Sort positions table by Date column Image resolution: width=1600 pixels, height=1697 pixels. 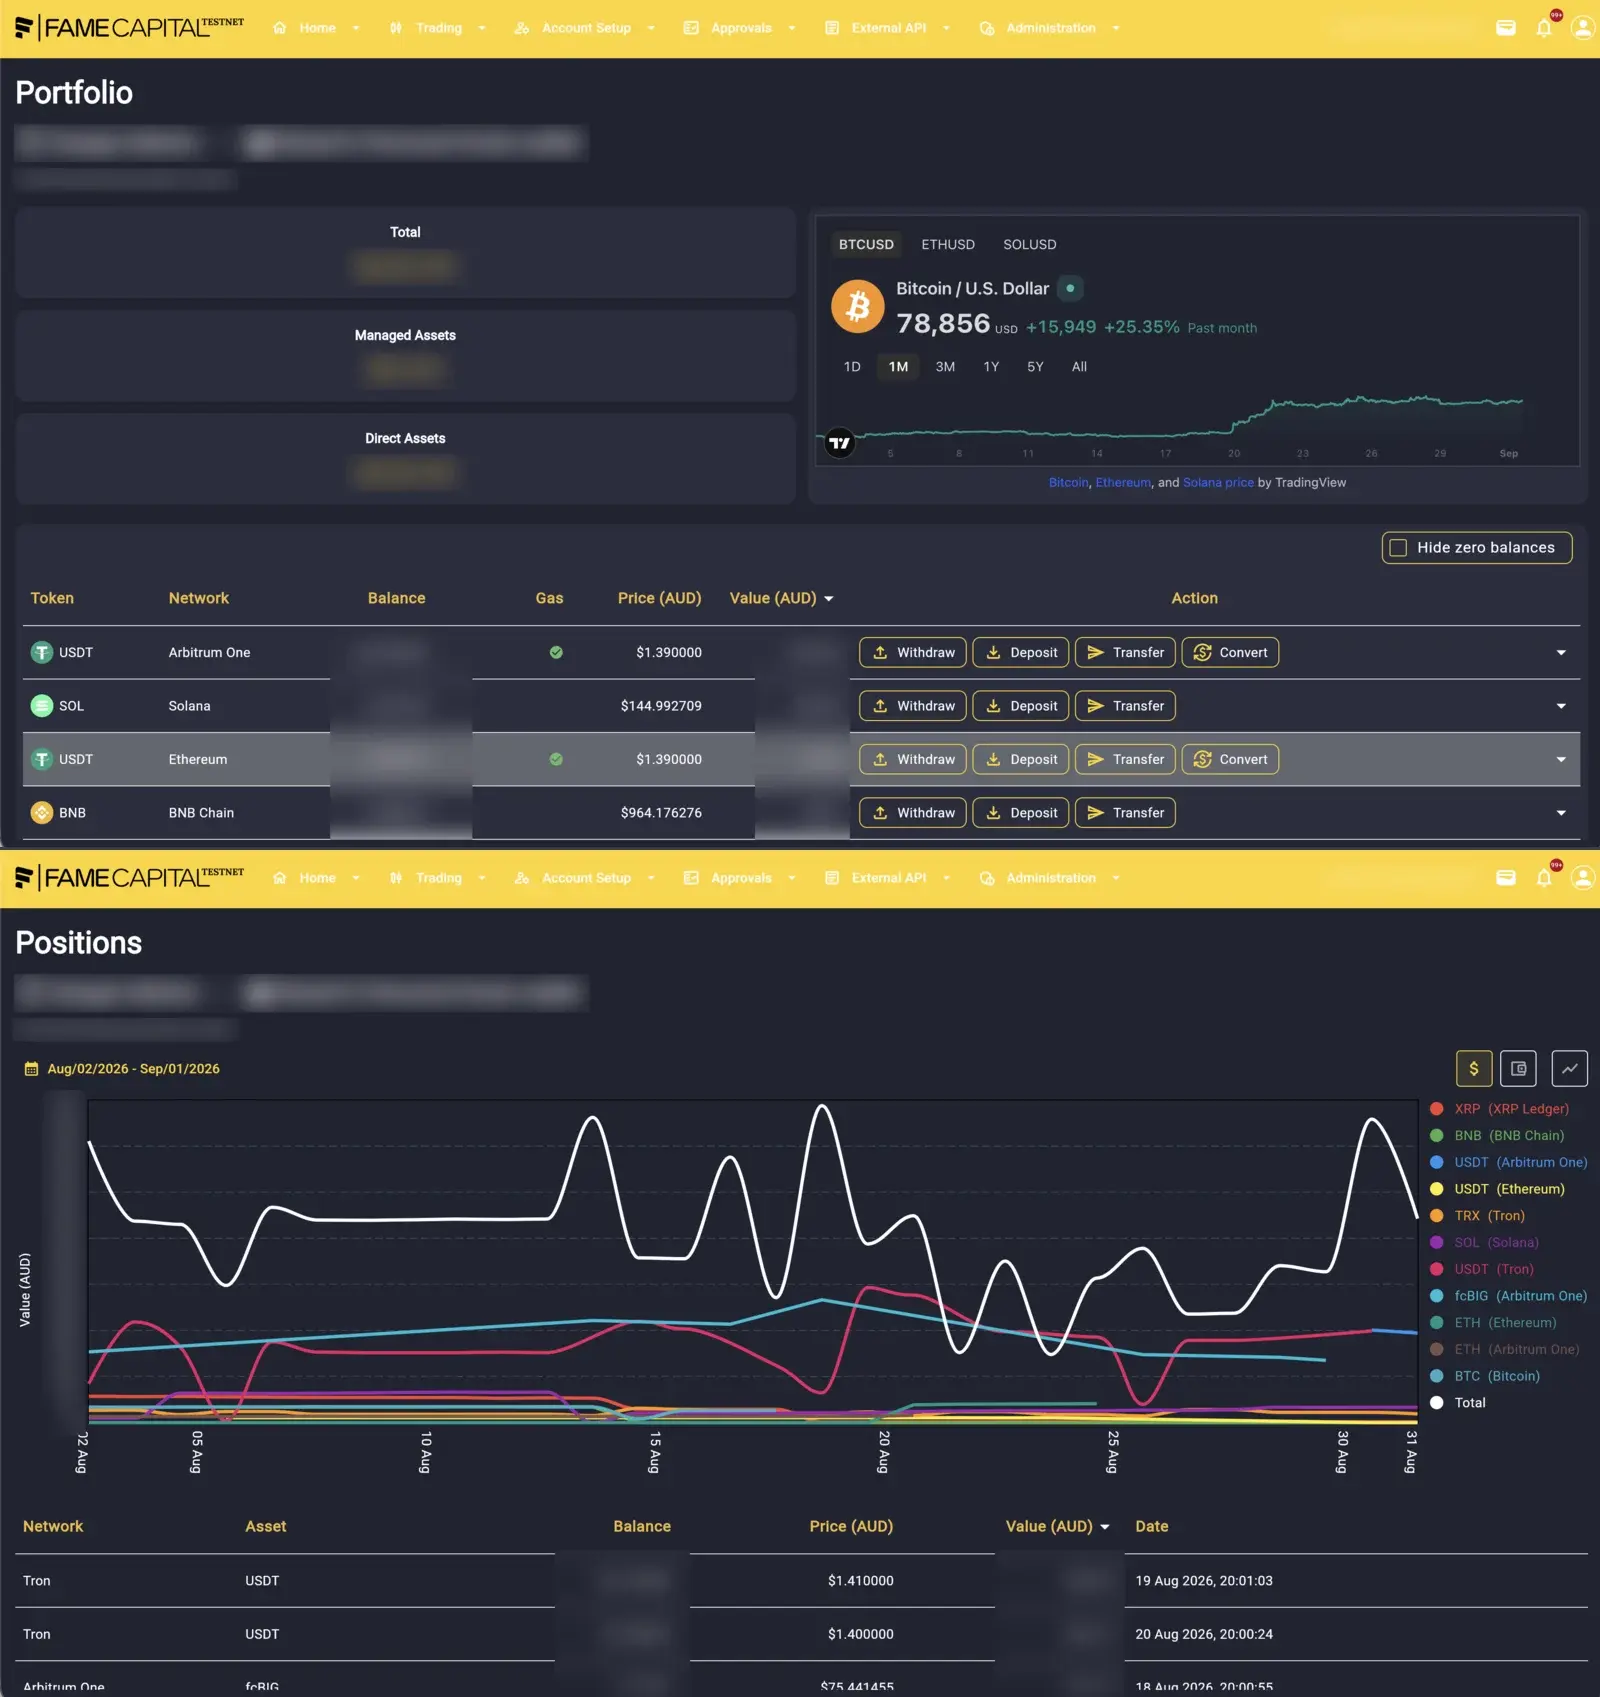pos(1152,1526)
